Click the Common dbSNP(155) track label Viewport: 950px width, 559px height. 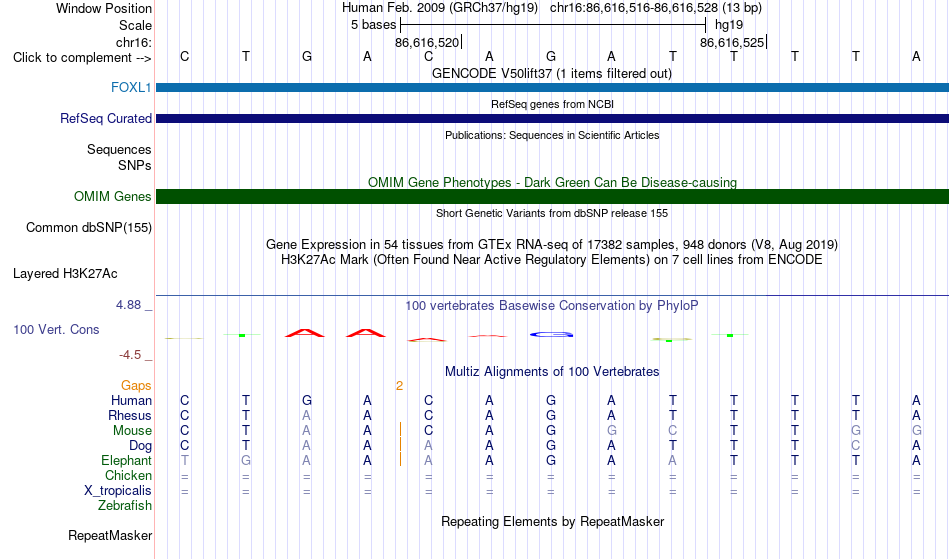coord(88,228)
